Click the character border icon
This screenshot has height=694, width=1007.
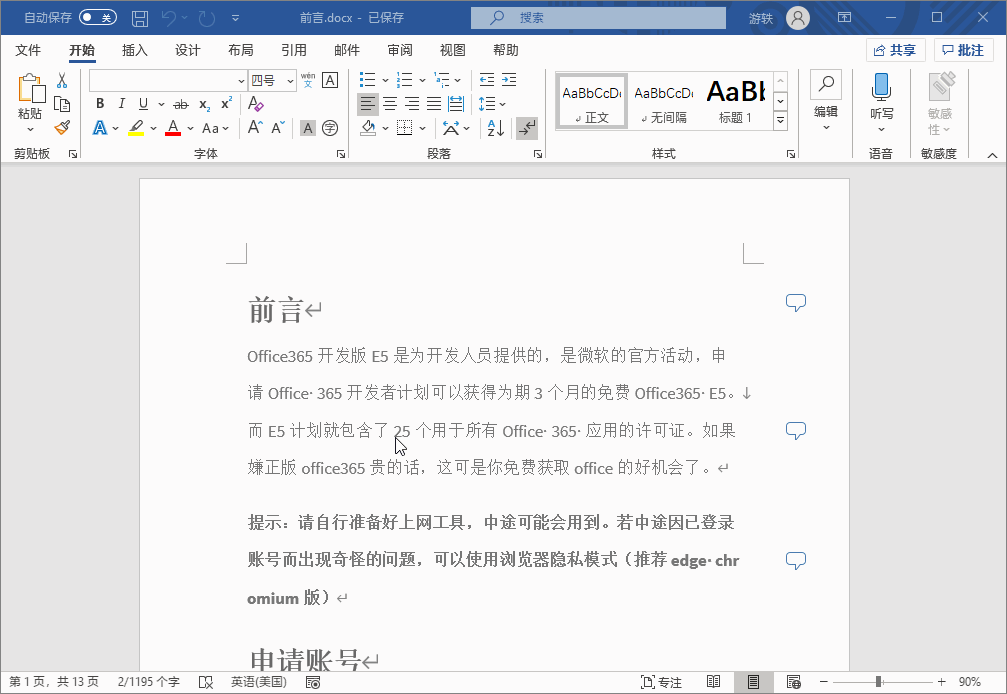330,80
